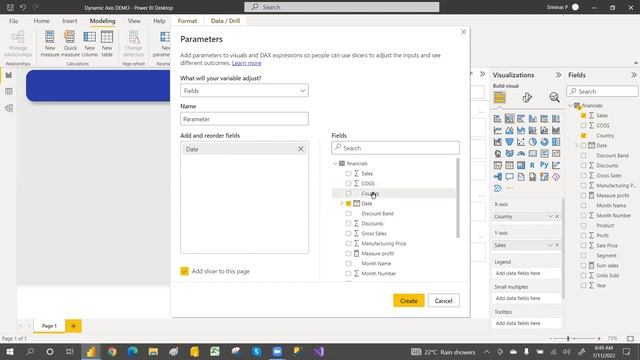Switch to the Home ribbon tab
The image size is (640, 360).
point(42,21)
